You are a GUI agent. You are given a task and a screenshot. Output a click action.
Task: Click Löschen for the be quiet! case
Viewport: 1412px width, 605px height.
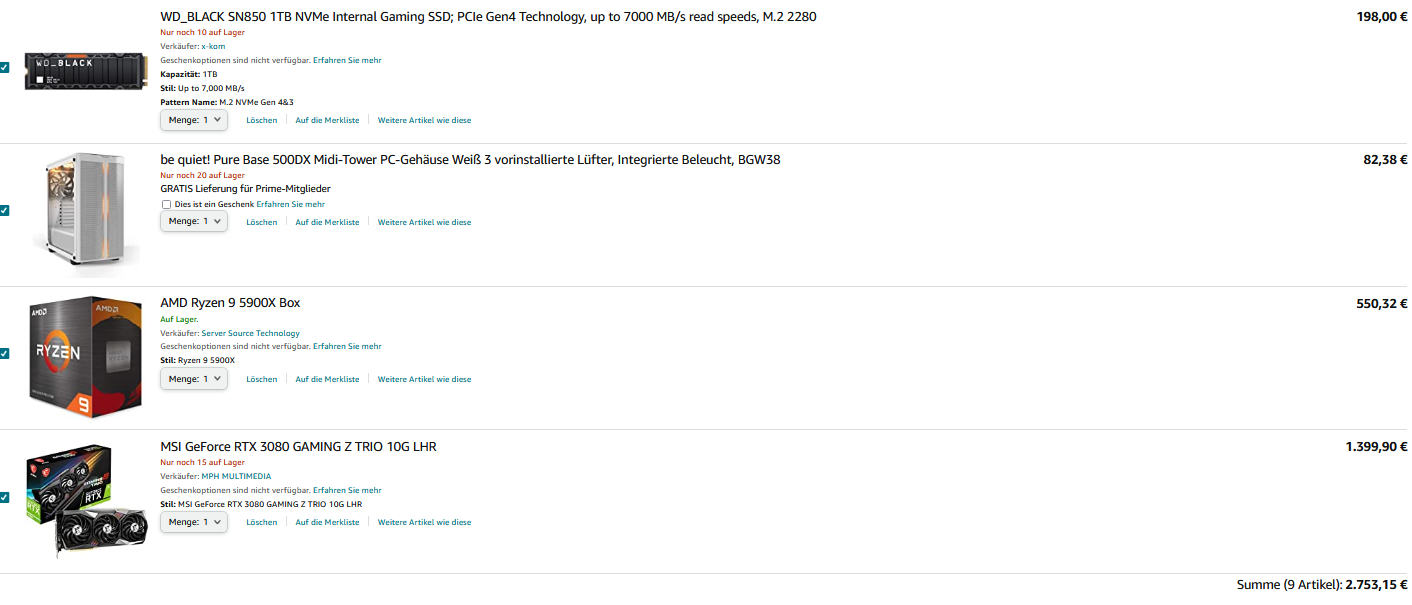point(262,222)
